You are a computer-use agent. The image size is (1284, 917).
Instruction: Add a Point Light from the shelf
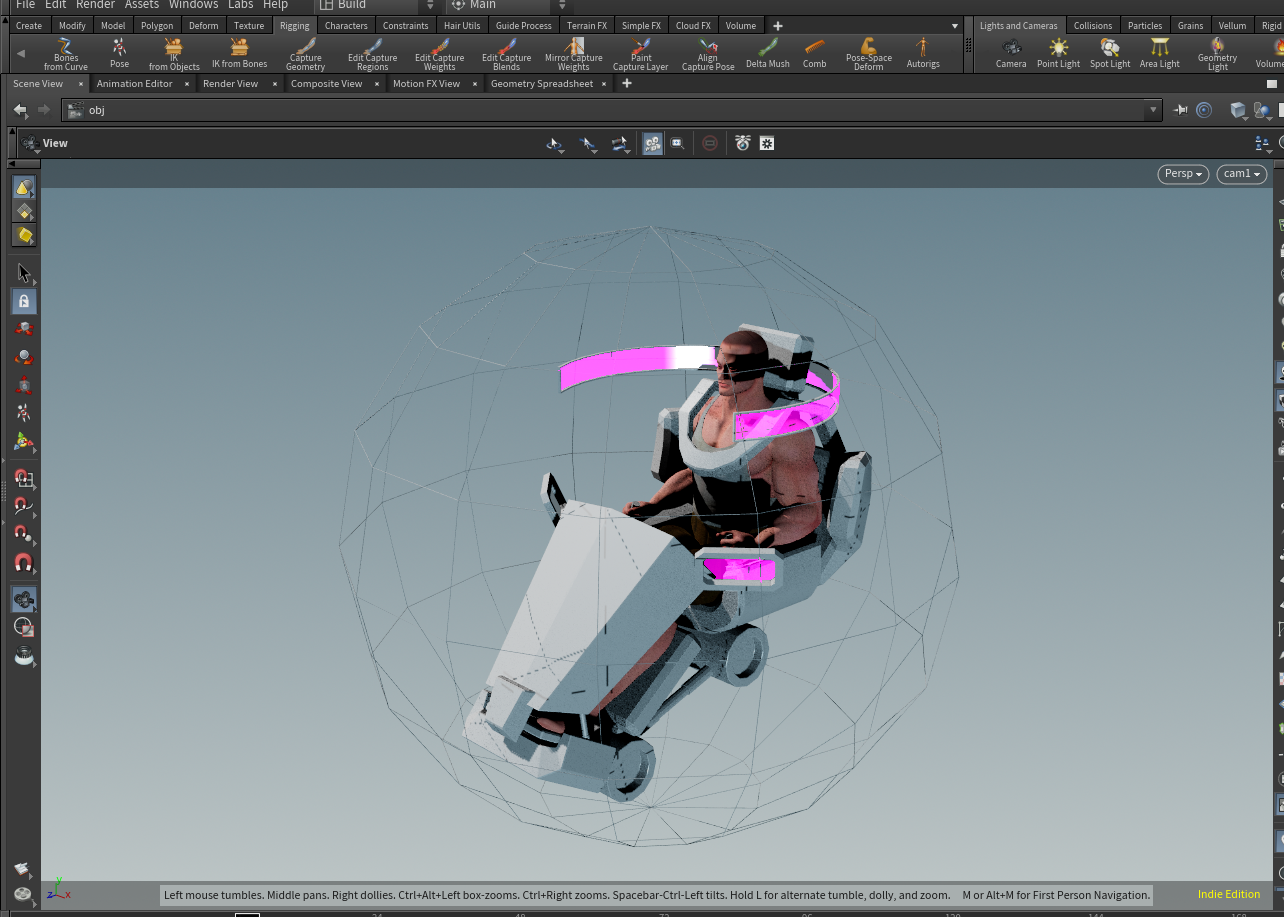pos(1058,53)
